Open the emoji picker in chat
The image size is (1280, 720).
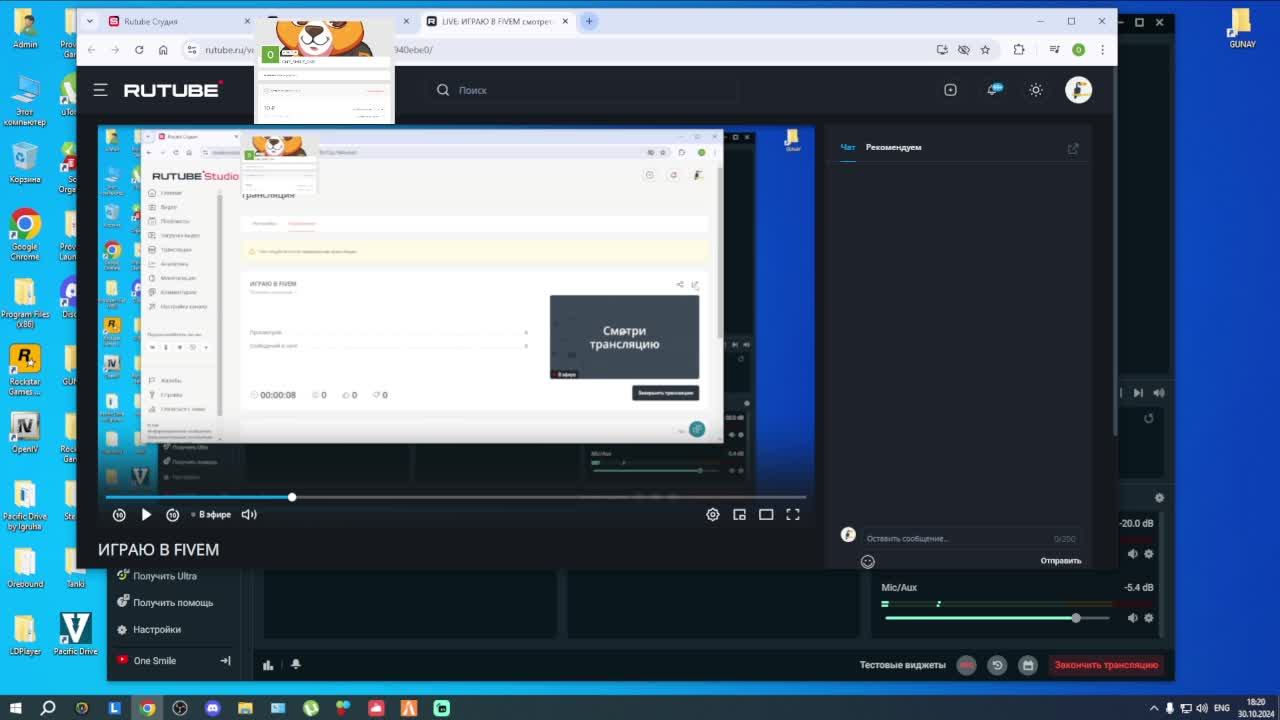pyautogui.click(x=868, y=562)
